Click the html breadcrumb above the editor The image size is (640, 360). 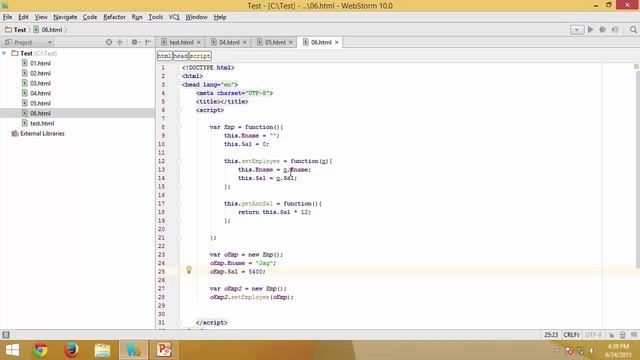pos(164,56)
